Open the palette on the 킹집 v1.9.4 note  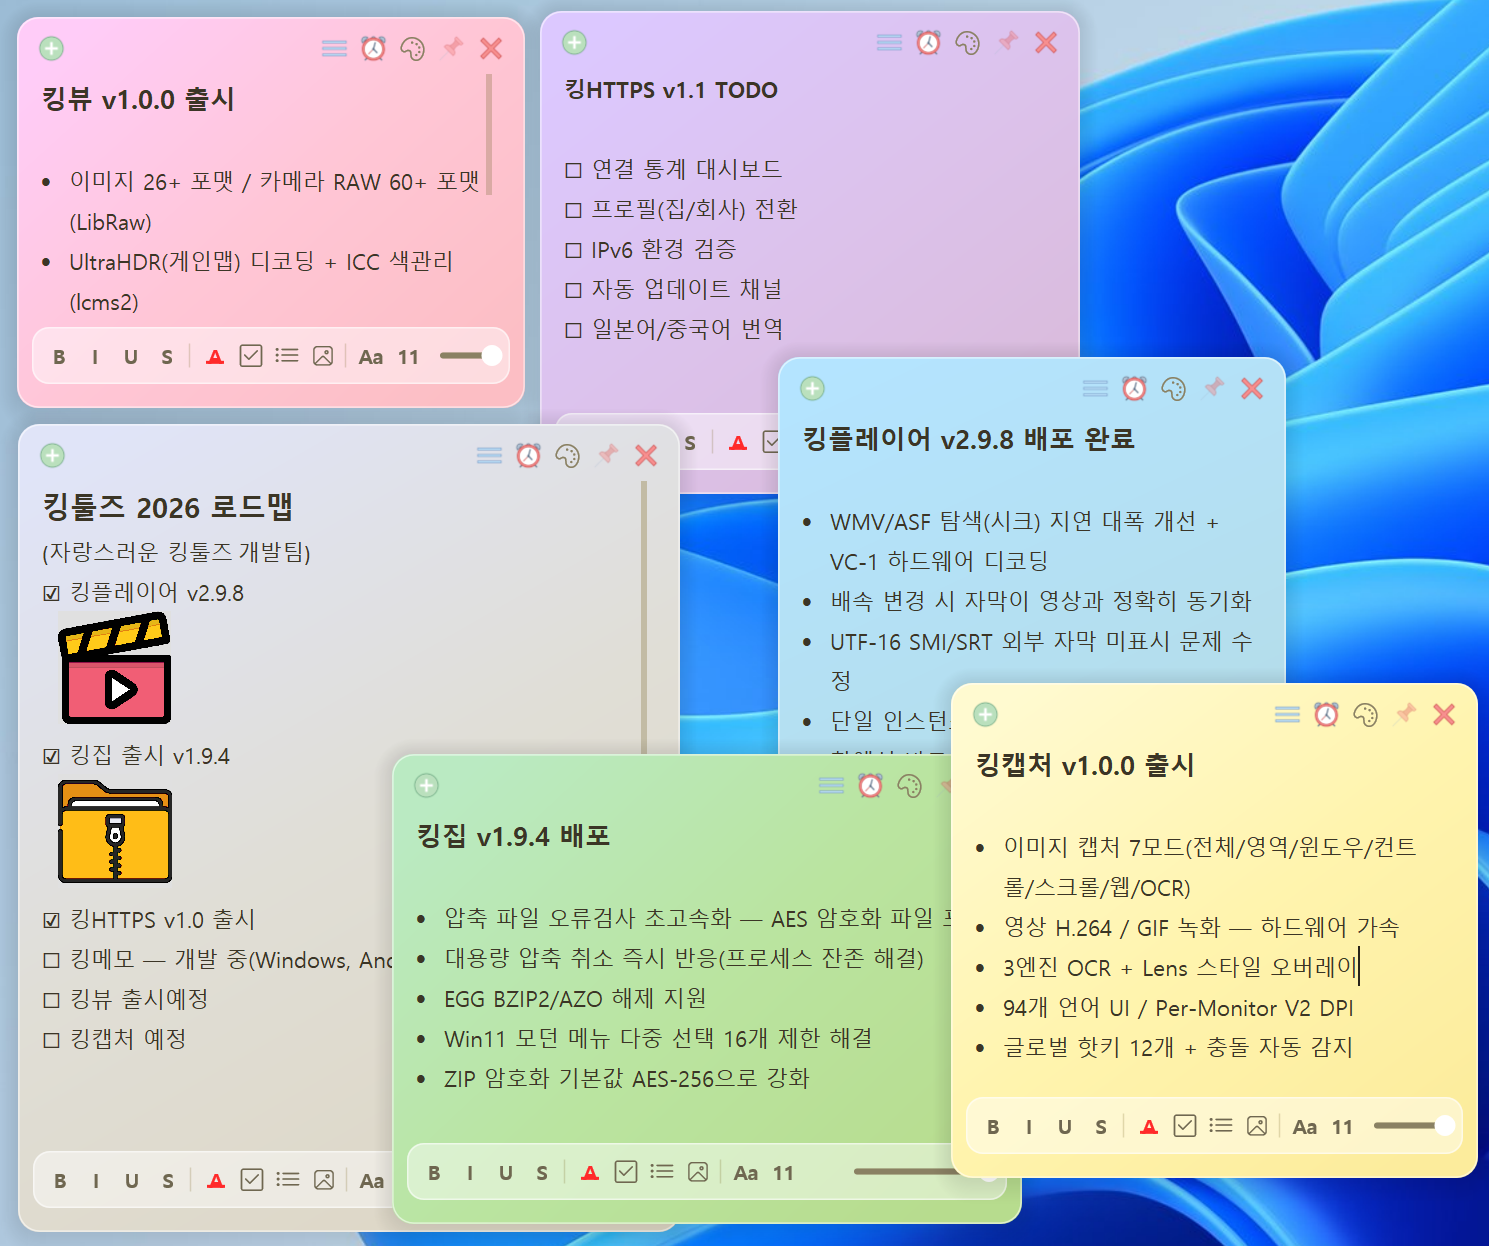pyautogui.click(x=909, y=786)
